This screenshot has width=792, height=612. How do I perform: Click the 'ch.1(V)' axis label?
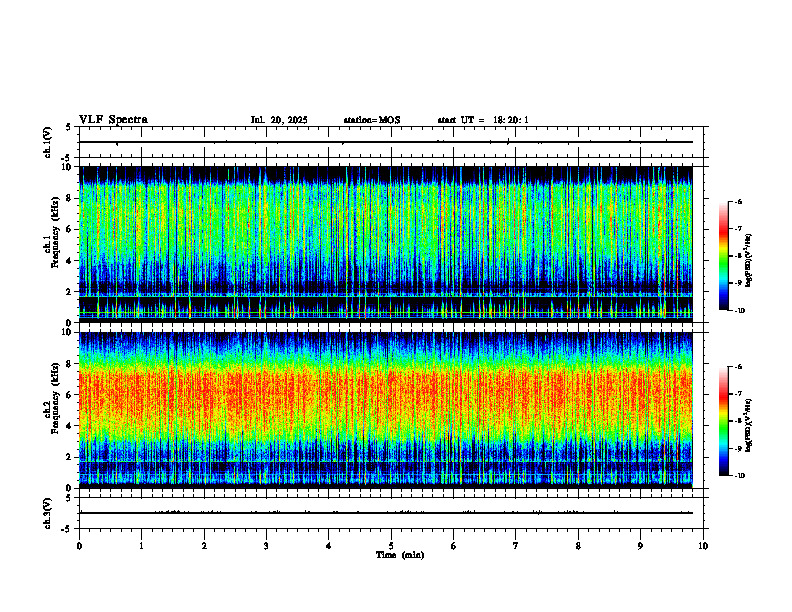click(x=48, y=142)
